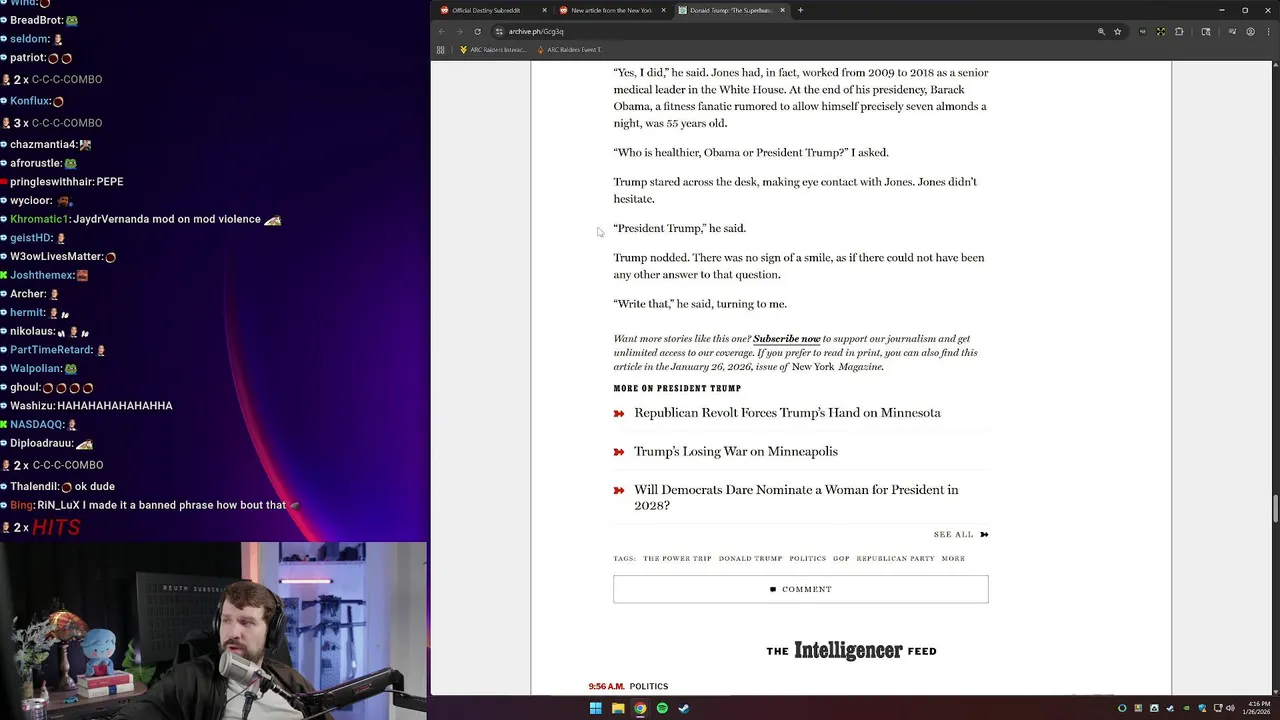Select the Donald Trump: The Superhuman tab
1280x720 pixels.
[730, 10]
